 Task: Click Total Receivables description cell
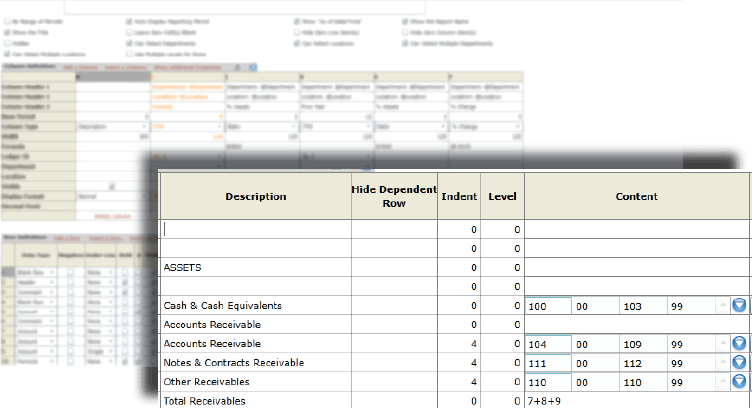click(x=256, y=401)
